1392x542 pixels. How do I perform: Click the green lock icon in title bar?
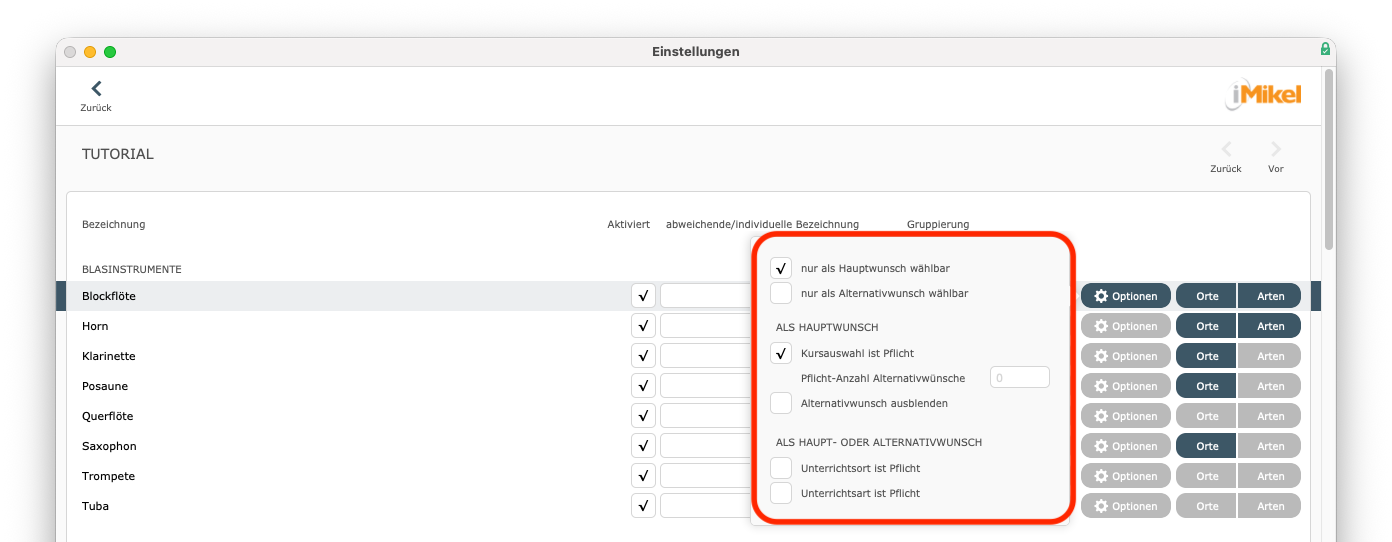(x=1325, y=49)
